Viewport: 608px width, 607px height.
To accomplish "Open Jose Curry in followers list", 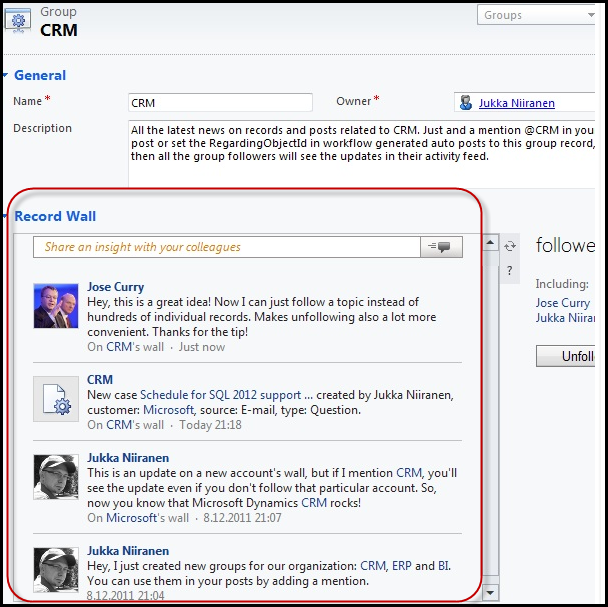I will click(x=563, y=303).
